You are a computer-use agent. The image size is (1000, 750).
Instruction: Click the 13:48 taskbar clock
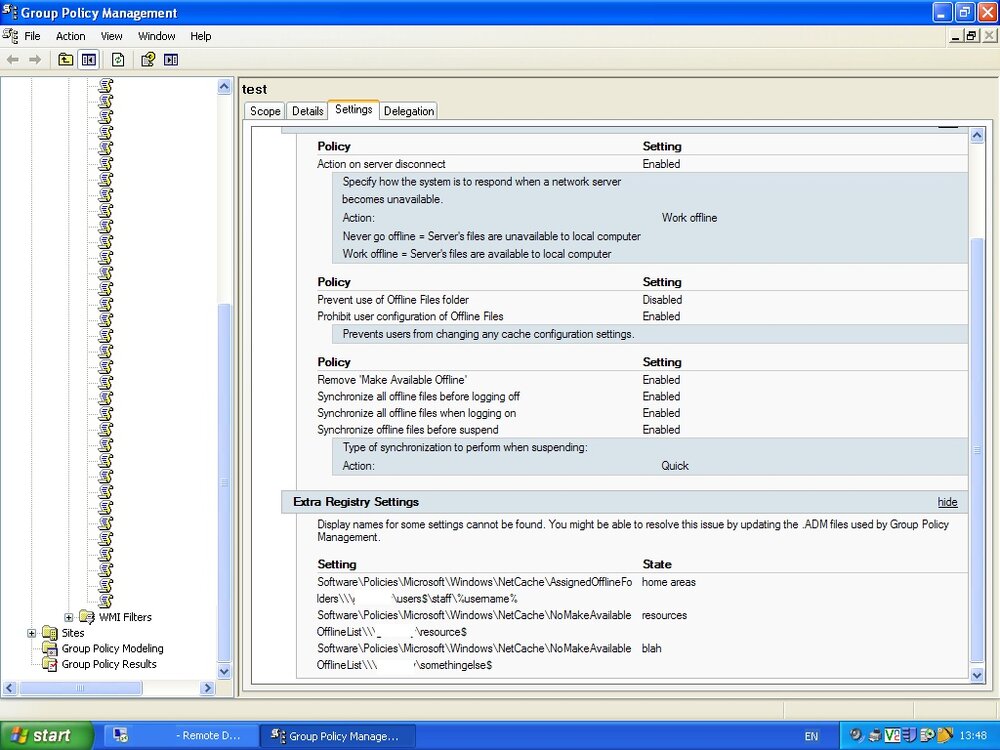pos(973,736)
